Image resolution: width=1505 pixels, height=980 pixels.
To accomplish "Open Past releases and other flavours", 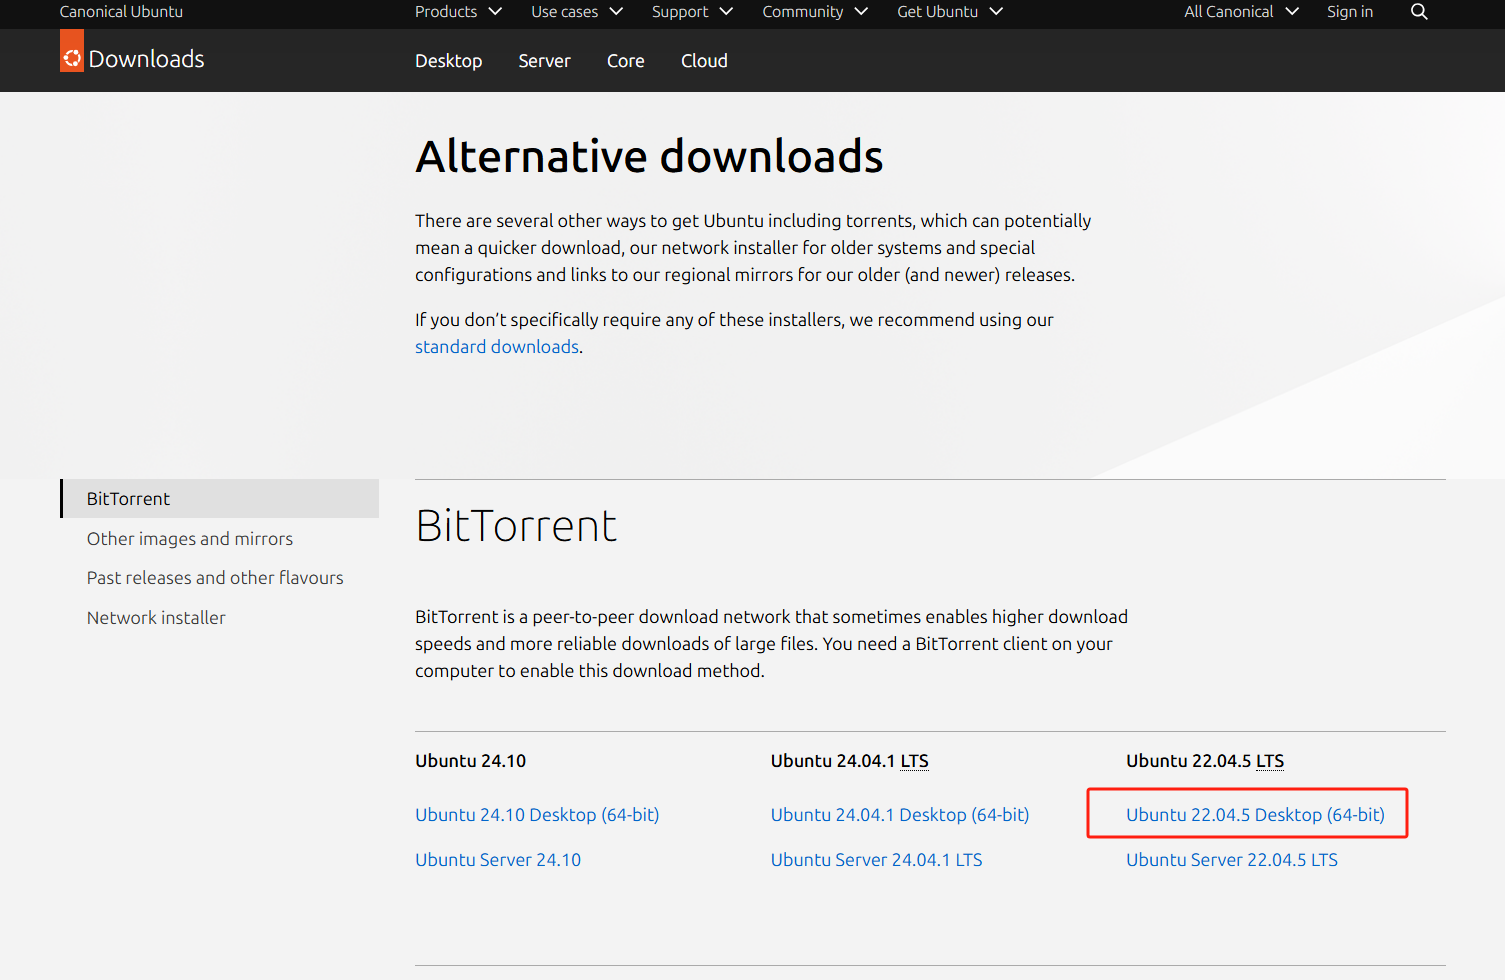I will (x=215, y=578).
